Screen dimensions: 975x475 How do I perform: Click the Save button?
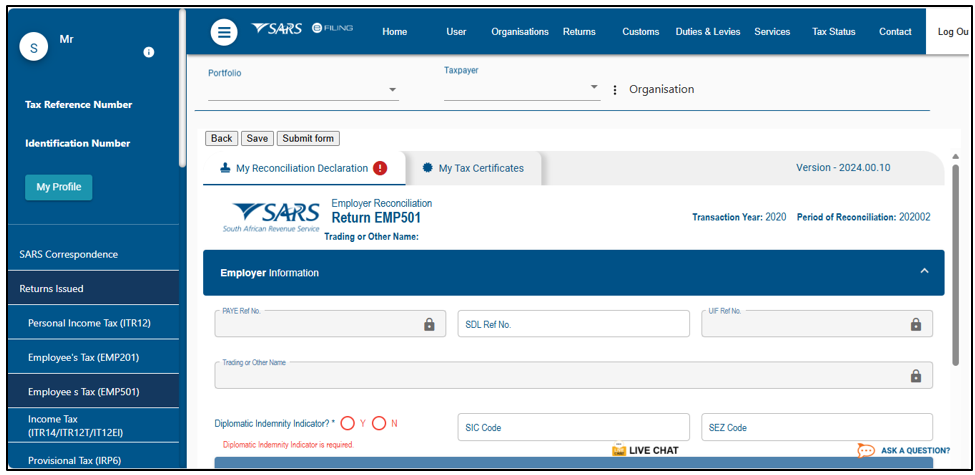pos(257,139)
